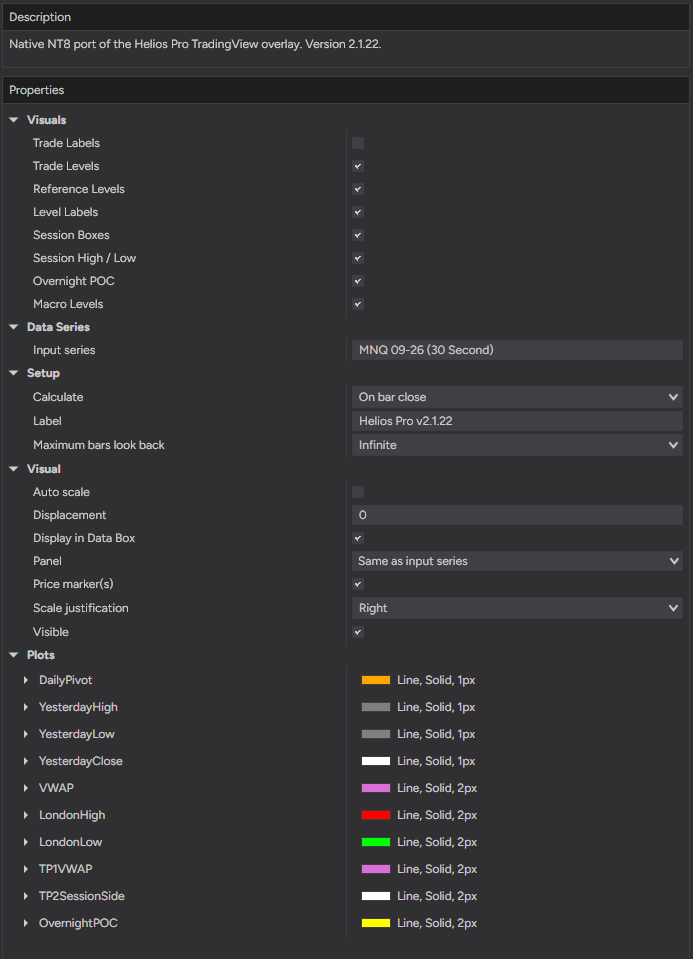Open Maximum bars look back dropdown

517,445
